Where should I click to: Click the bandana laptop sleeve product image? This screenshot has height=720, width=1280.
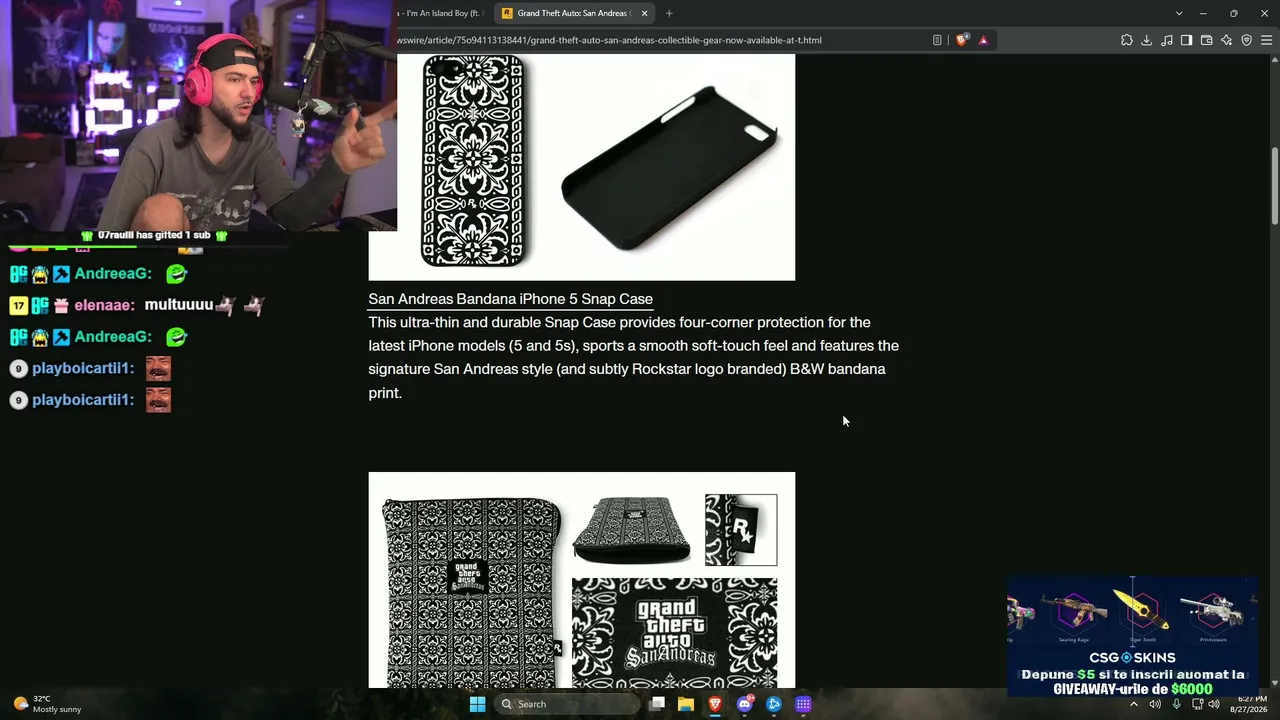(582, 580)
